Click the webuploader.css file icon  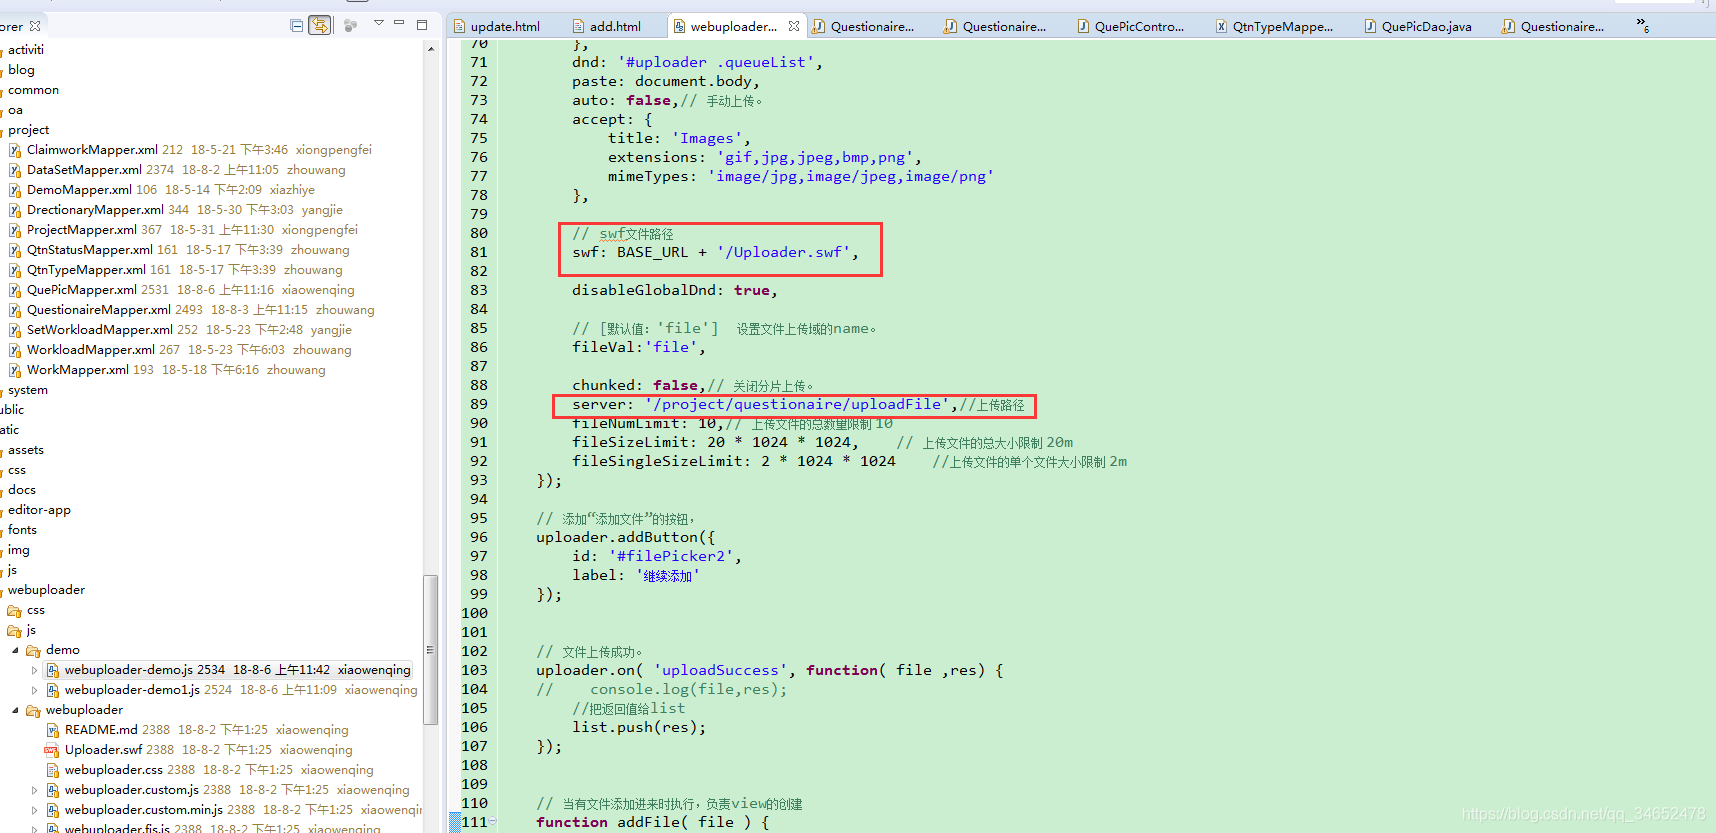pyautogui.click(x=52, y=770)
